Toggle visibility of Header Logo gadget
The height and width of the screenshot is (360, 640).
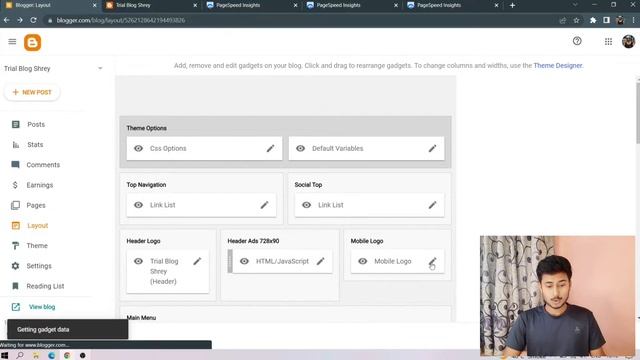pyautogui.click(x=138, y=261)
